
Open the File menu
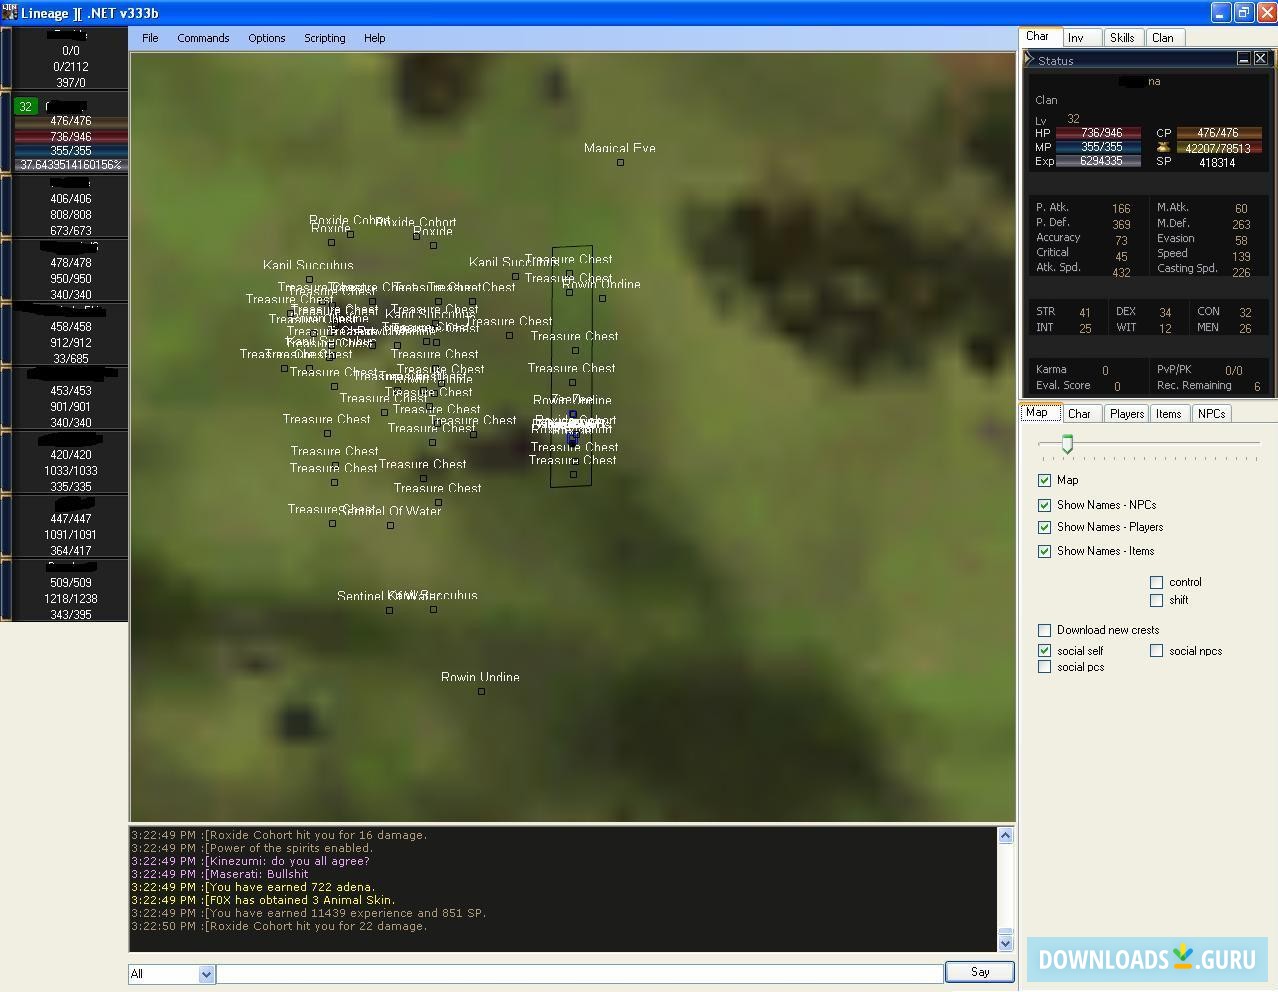[x=150, y=38]
